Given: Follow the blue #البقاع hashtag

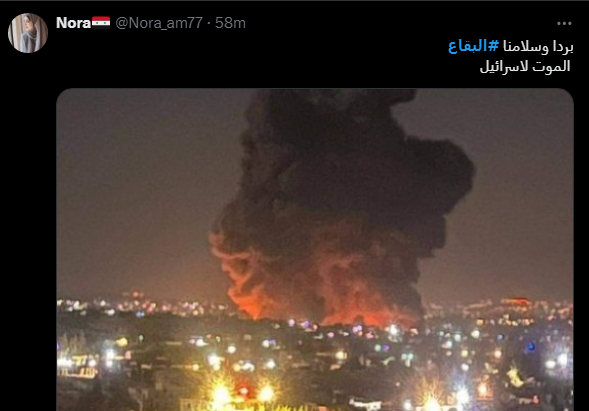Looking at the screenshot, I should (473, 47).
